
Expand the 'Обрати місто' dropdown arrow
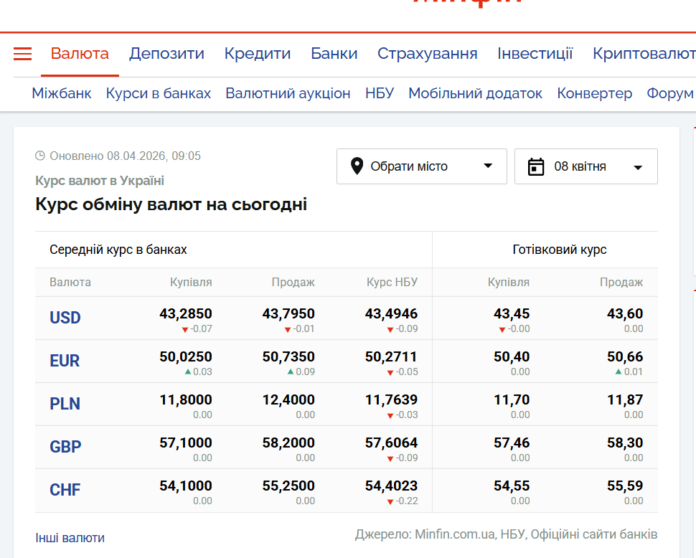[x=488, y=166]
